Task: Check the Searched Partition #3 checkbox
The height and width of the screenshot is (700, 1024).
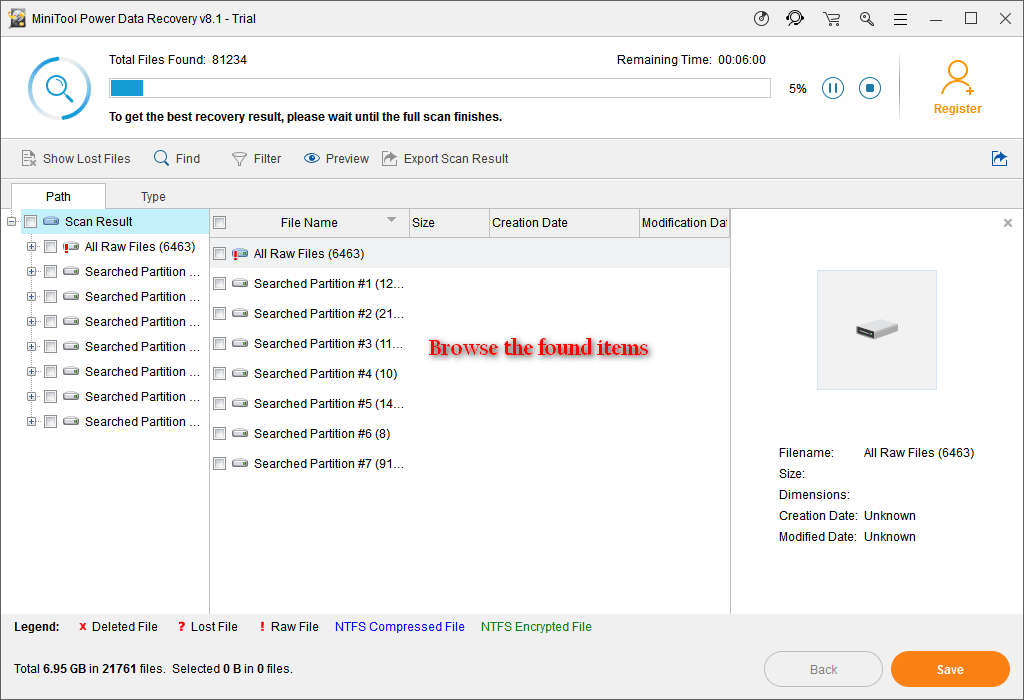Action: pos(219,343)
